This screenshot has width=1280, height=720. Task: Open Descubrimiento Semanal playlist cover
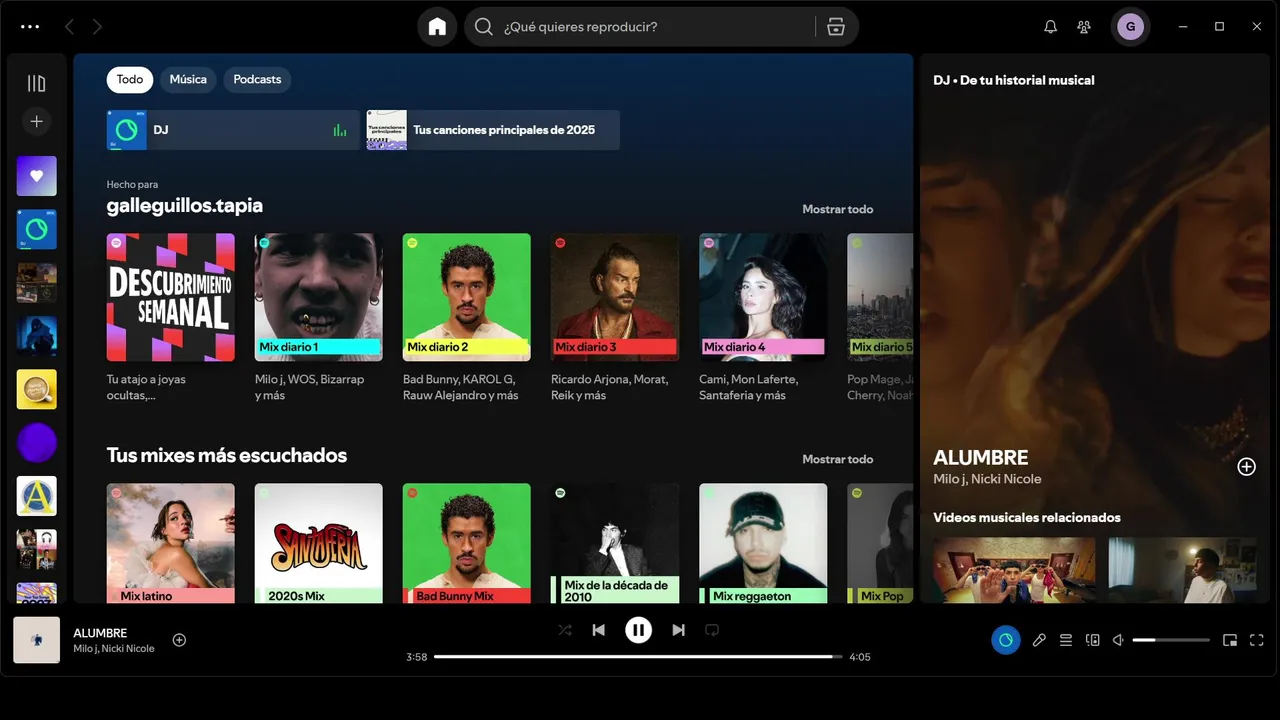[171, 297]
